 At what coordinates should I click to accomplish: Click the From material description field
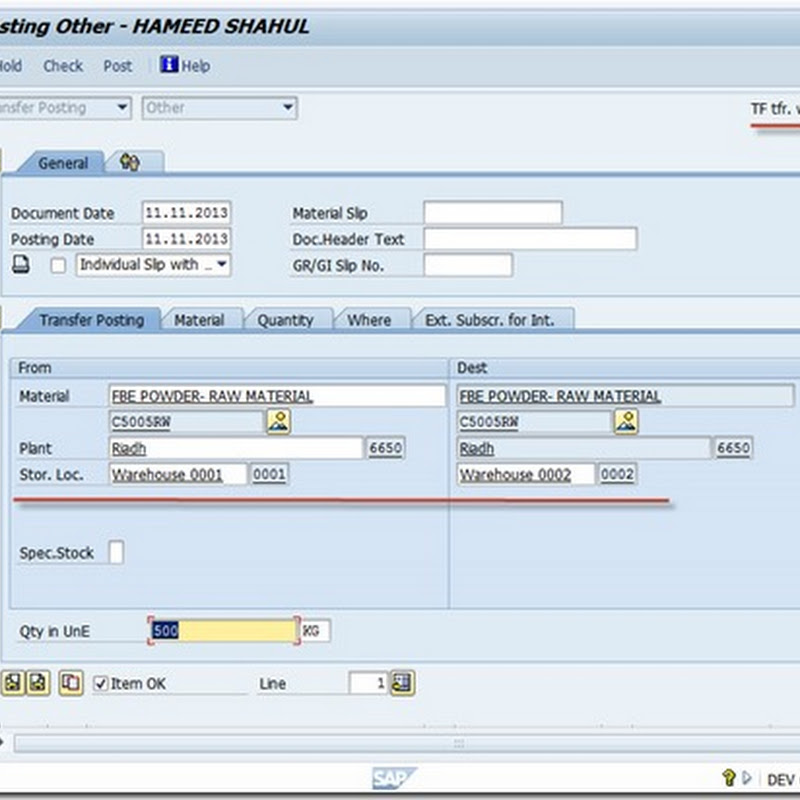click(277, 396)
